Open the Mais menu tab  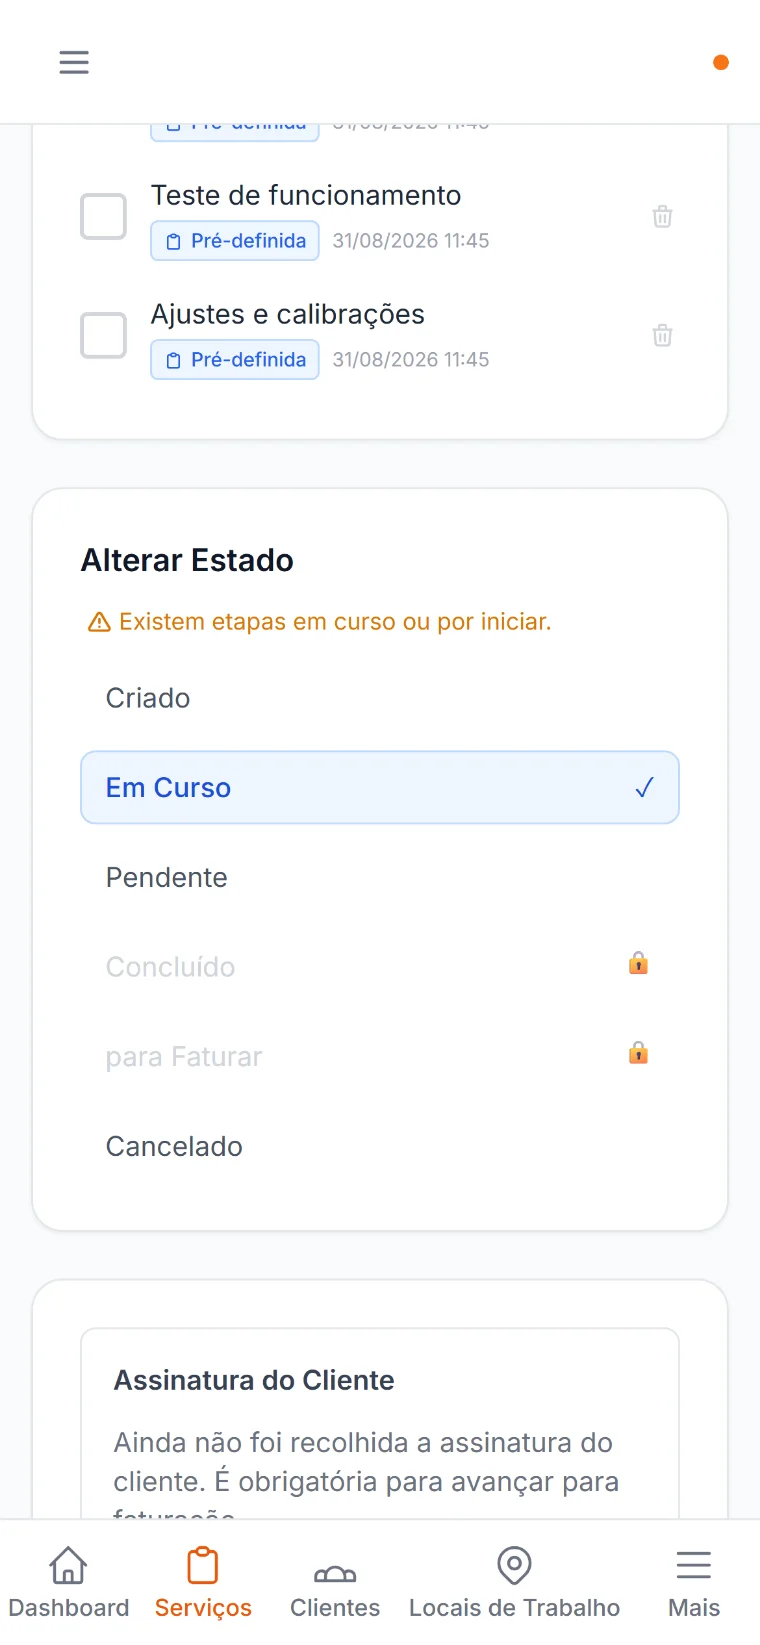pyautogui.click(x=694, y=1583)
